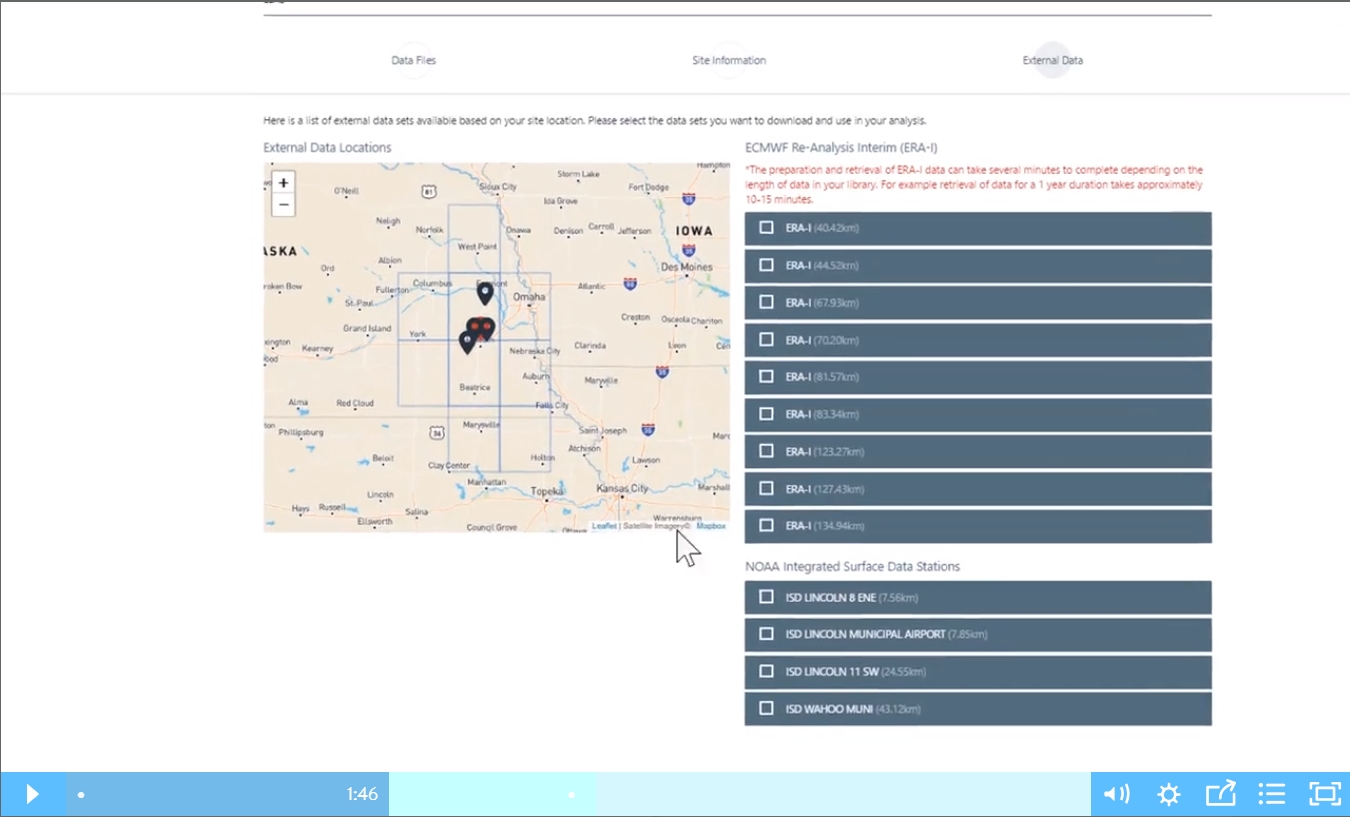Open the Mapbox attribution link
This screenshot has height=817, width=1350.
coord(711,526)
